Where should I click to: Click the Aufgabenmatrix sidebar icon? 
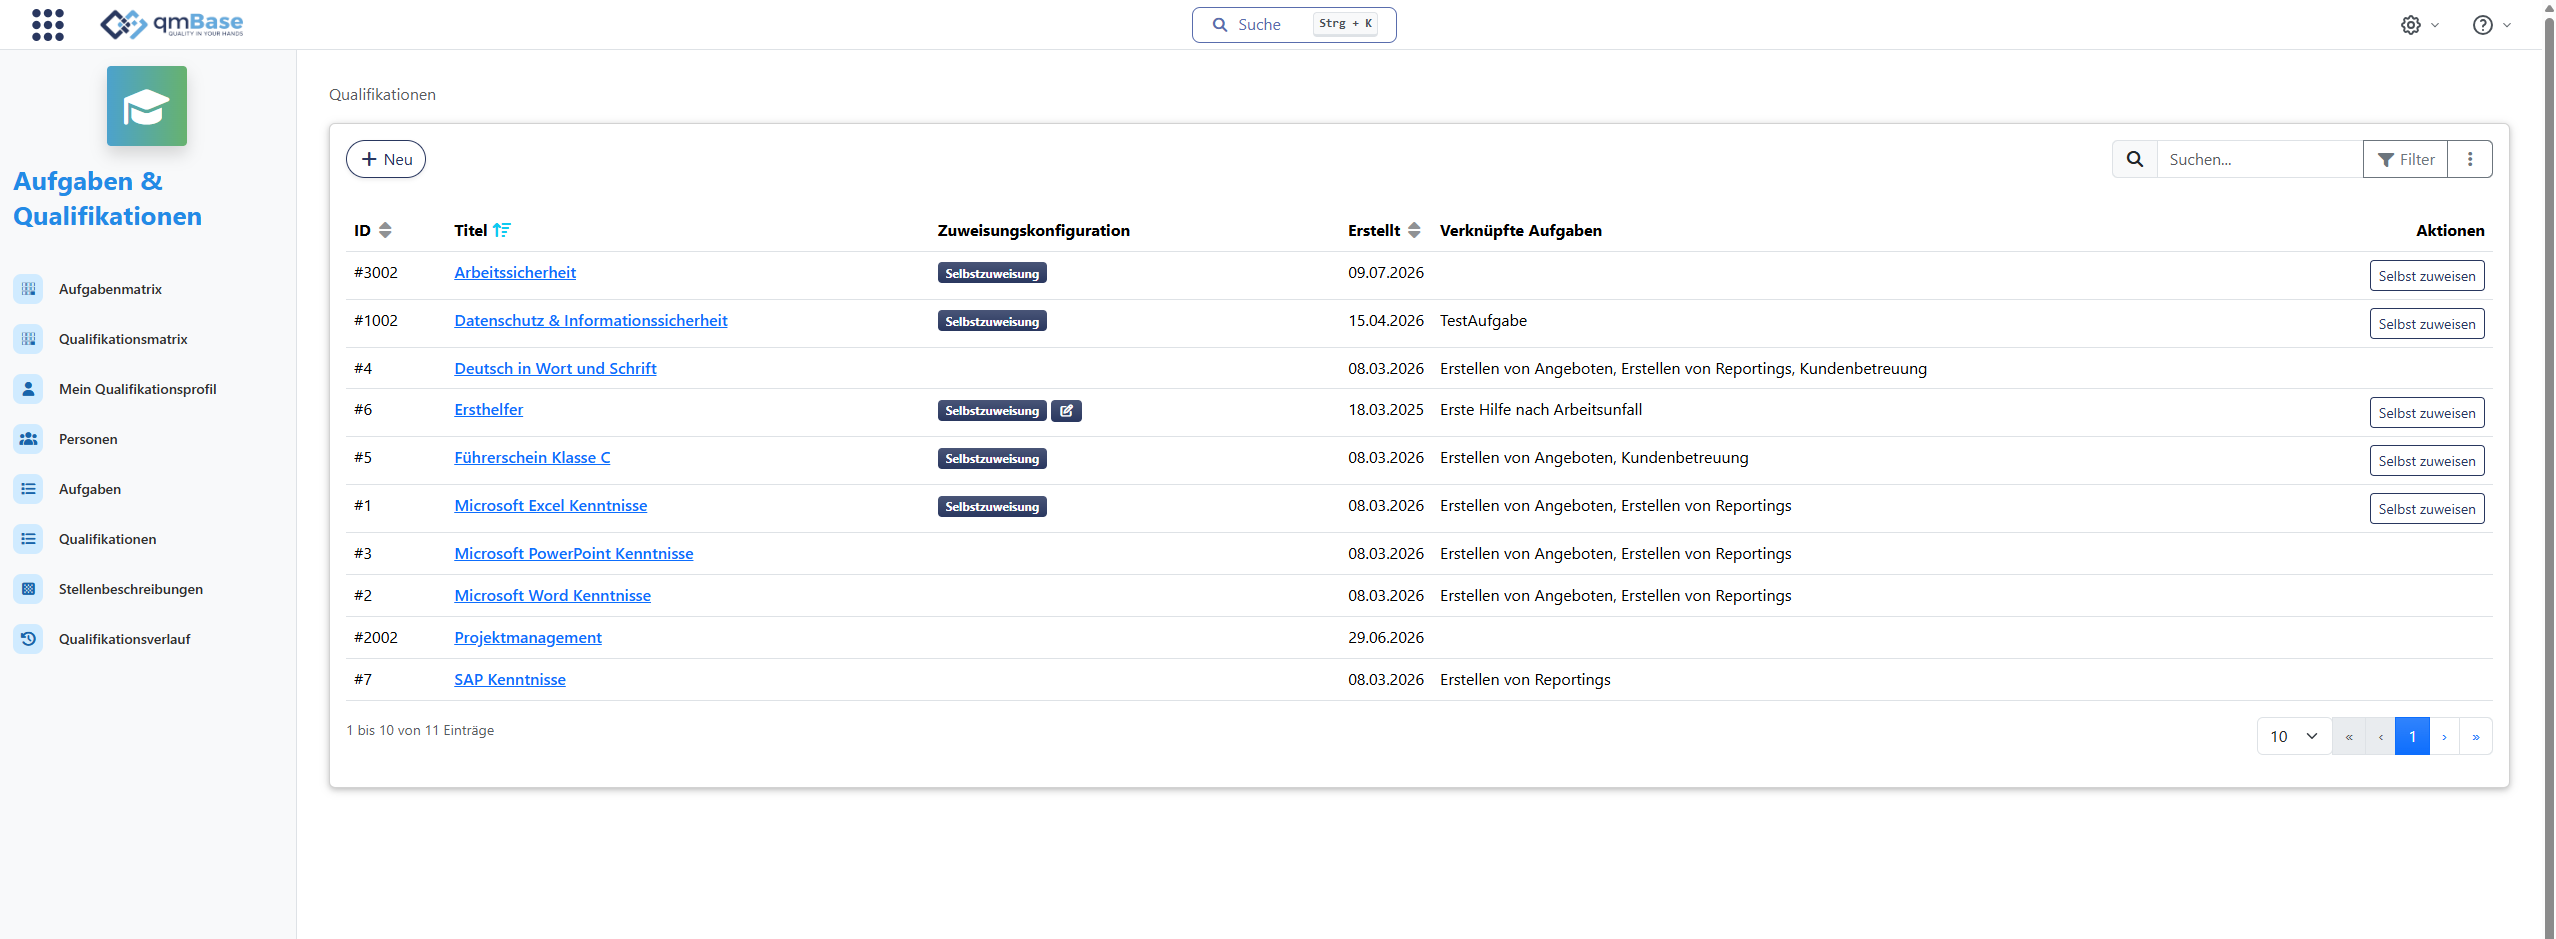[28, 289]
